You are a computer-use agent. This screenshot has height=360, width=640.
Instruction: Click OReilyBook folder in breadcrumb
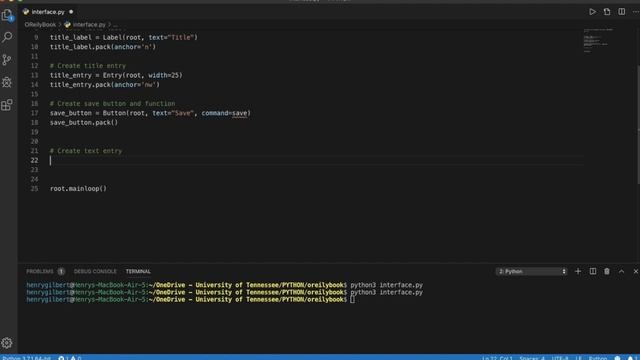point(40,24)
